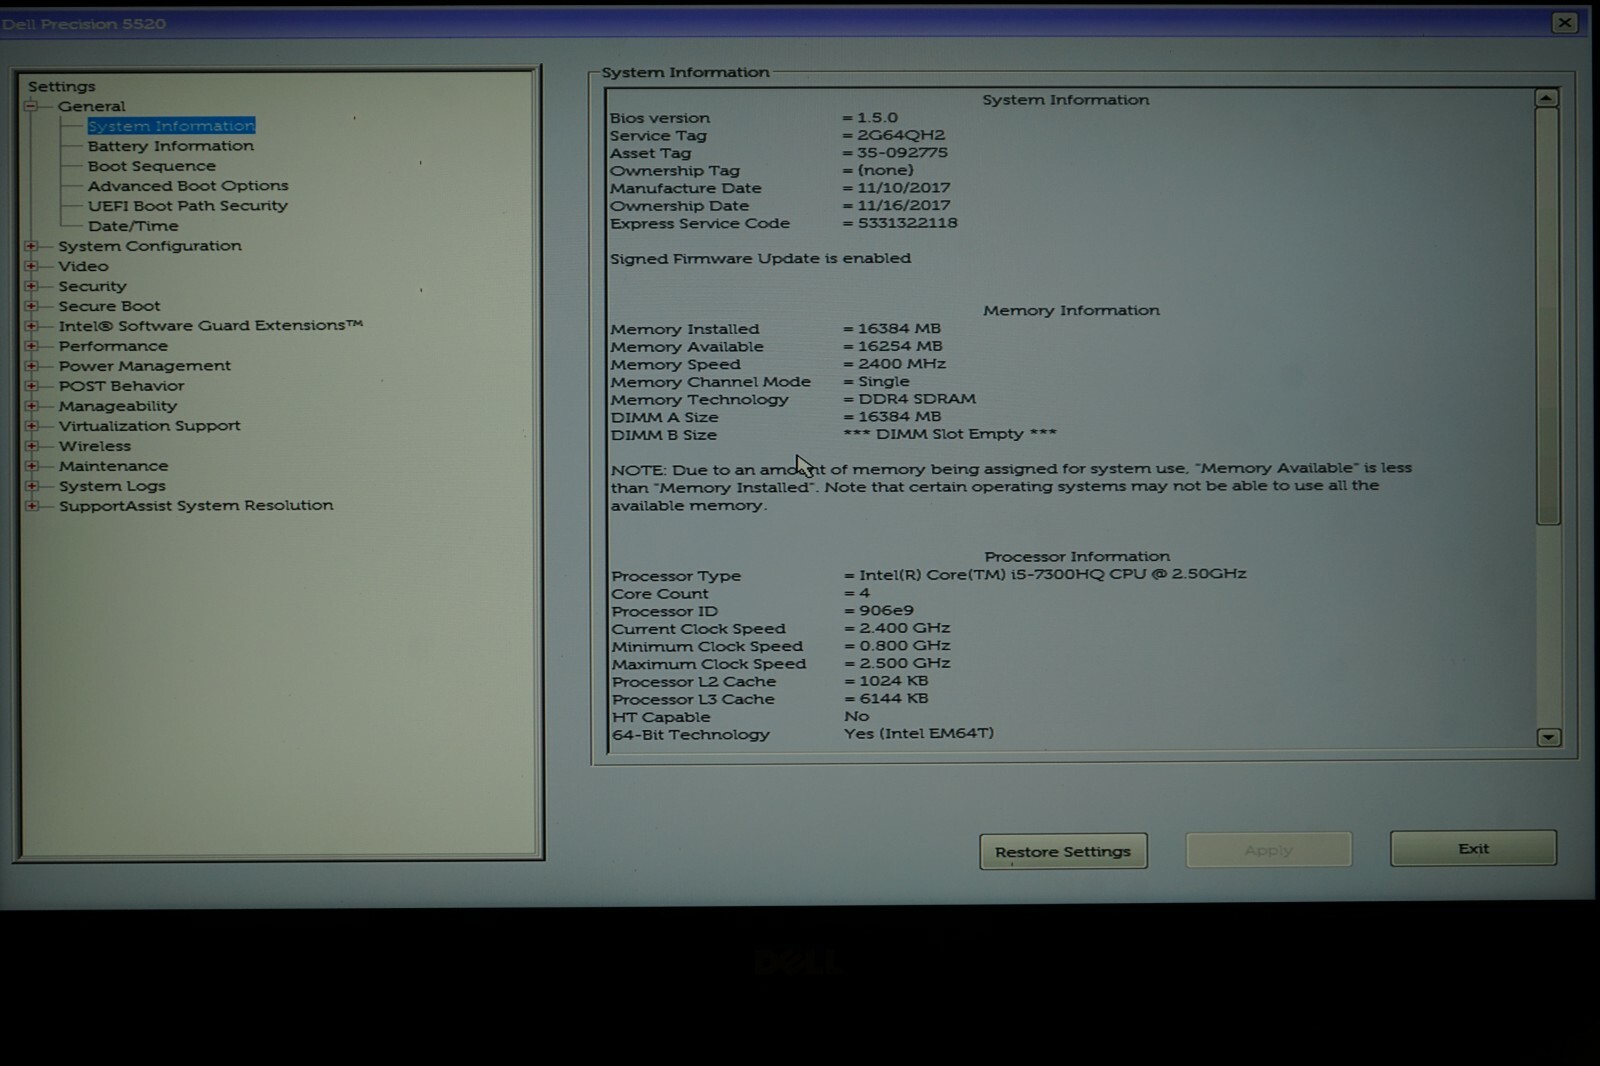Viewport: 1600px width, 1066px height.
Task: Click 64-Bit Technology Yes (Intel EM64T) value
Action: pyautogui.click(x=918, y=734)
